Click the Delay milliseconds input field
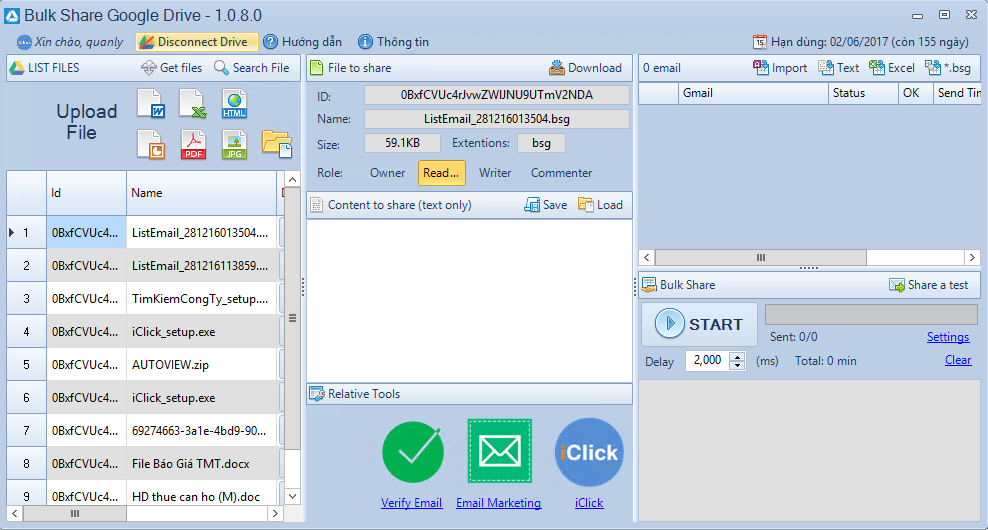988x530 pixels. [708, 360]
